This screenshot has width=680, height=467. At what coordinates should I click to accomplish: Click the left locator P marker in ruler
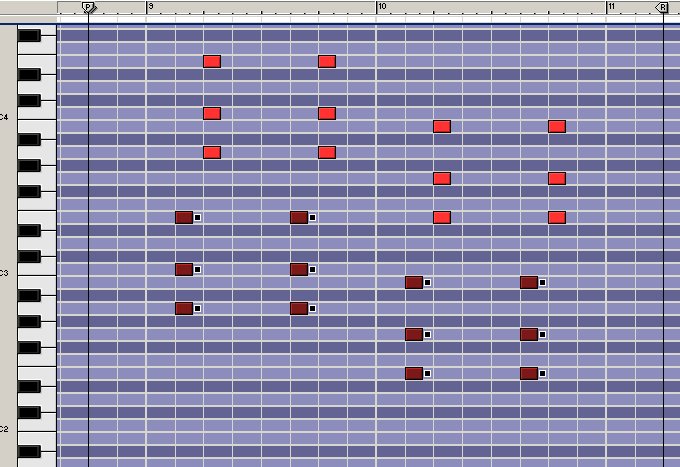pos(88,7)
